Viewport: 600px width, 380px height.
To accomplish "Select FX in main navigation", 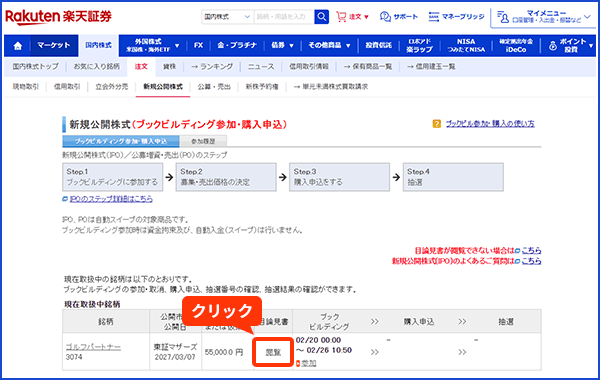I will pyautogui.click(x=198, y=46).
